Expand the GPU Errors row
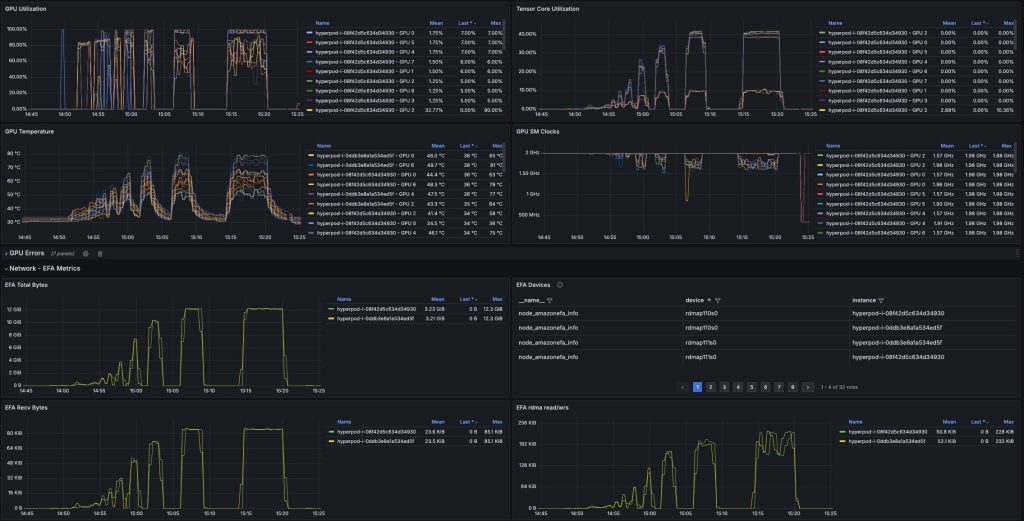This screenshot has width=1024, height=521. 5,253
